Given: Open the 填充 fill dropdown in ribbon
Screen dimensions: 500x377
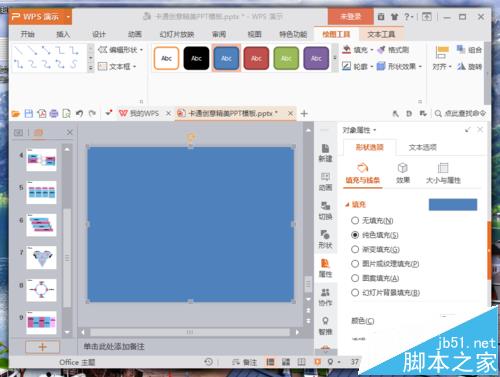Looking at the screenshot, I should [357, 50].
